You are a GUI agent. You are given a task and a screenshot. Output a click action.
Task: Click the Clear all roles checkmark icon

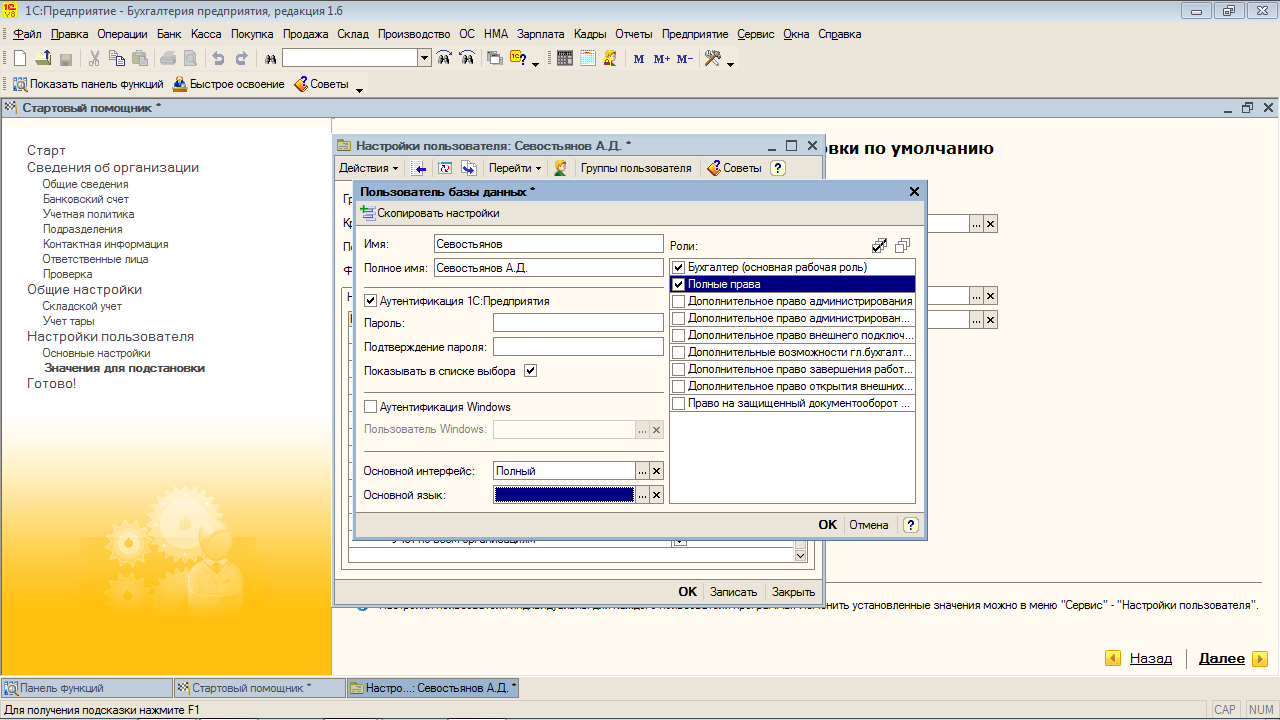coord(903,245)
